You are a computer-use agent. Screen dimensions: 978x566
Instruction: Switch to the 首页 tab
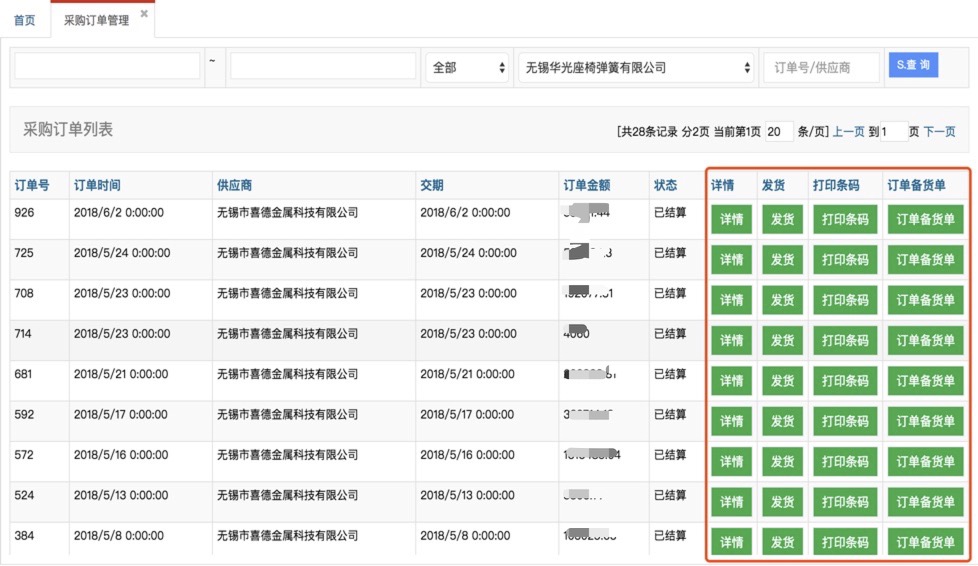tap(24, 20)
